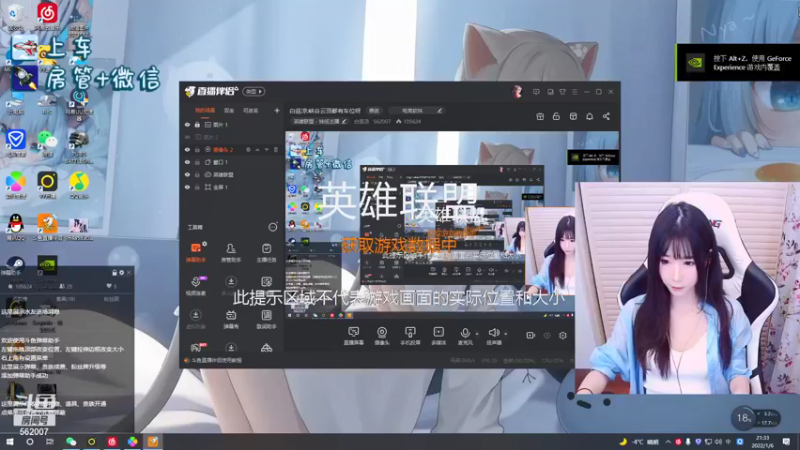
Task: Toggle visibility of 全屏 1 layer
Action: [x=187, y=187]
